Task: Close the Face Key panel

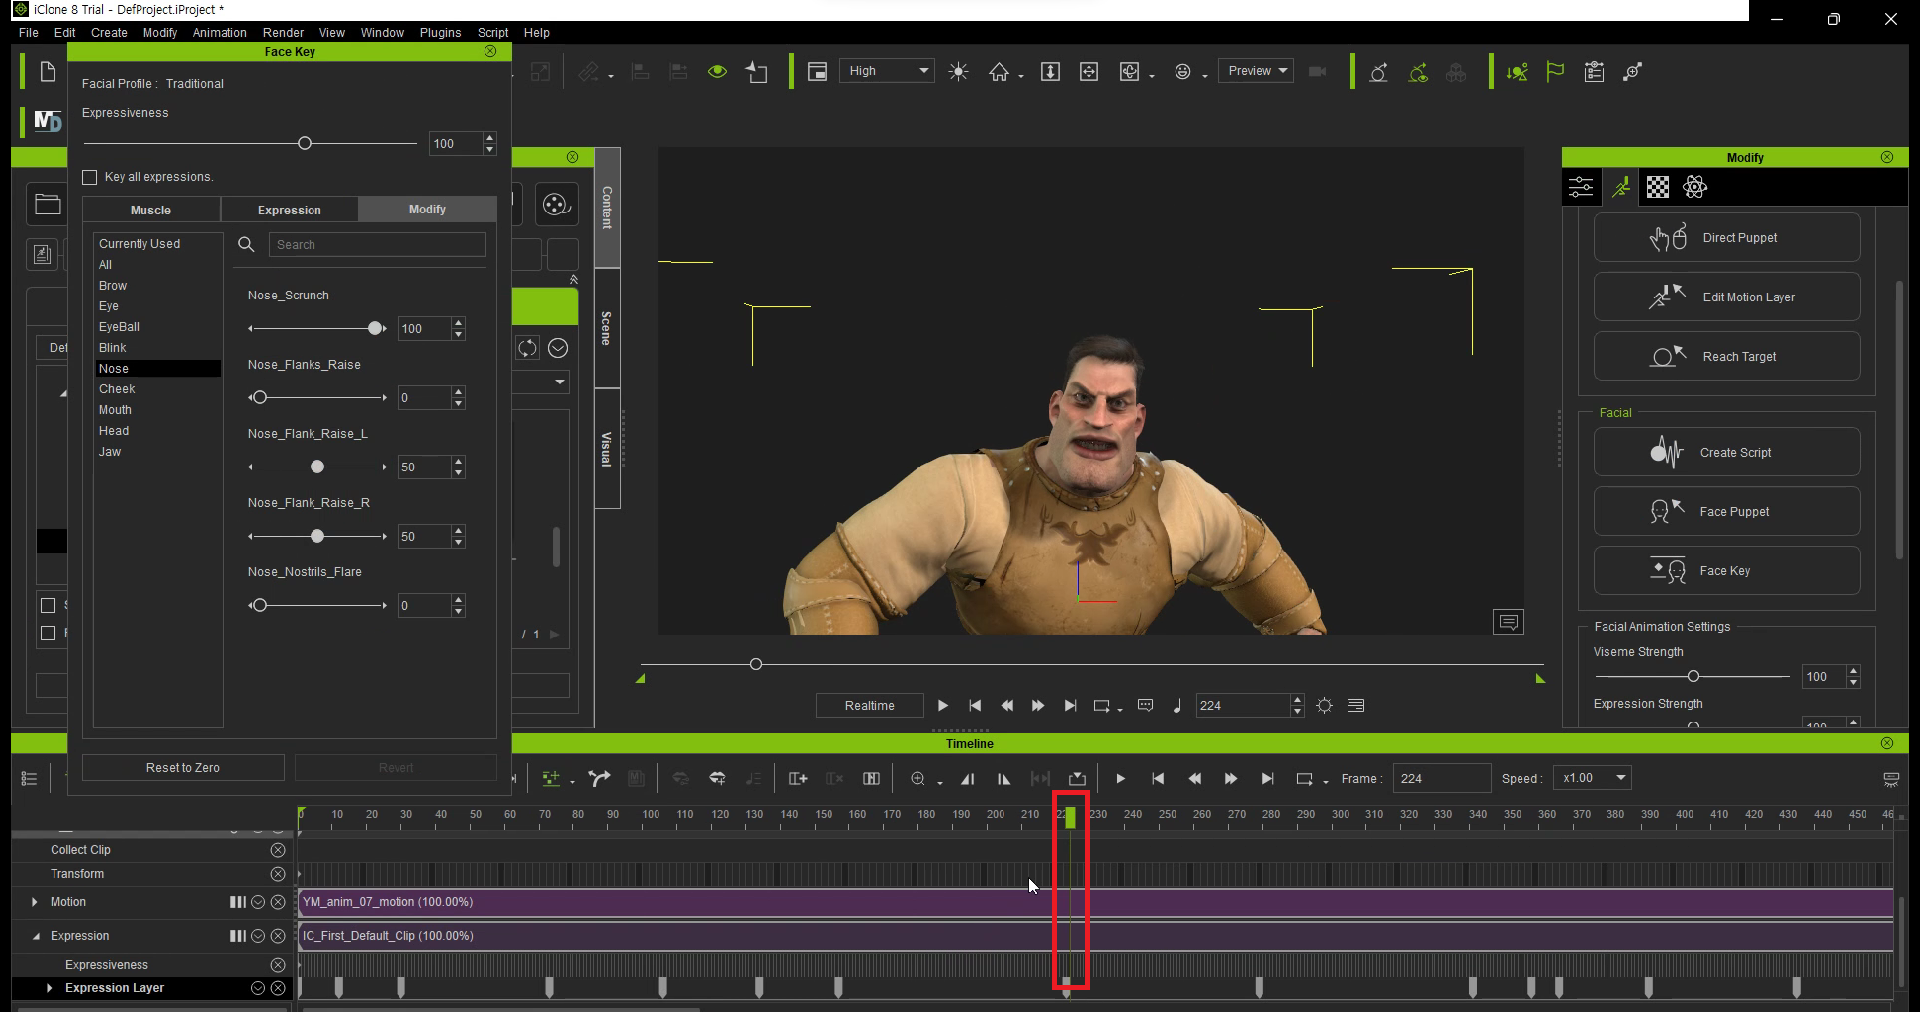Action: point(490,51)
